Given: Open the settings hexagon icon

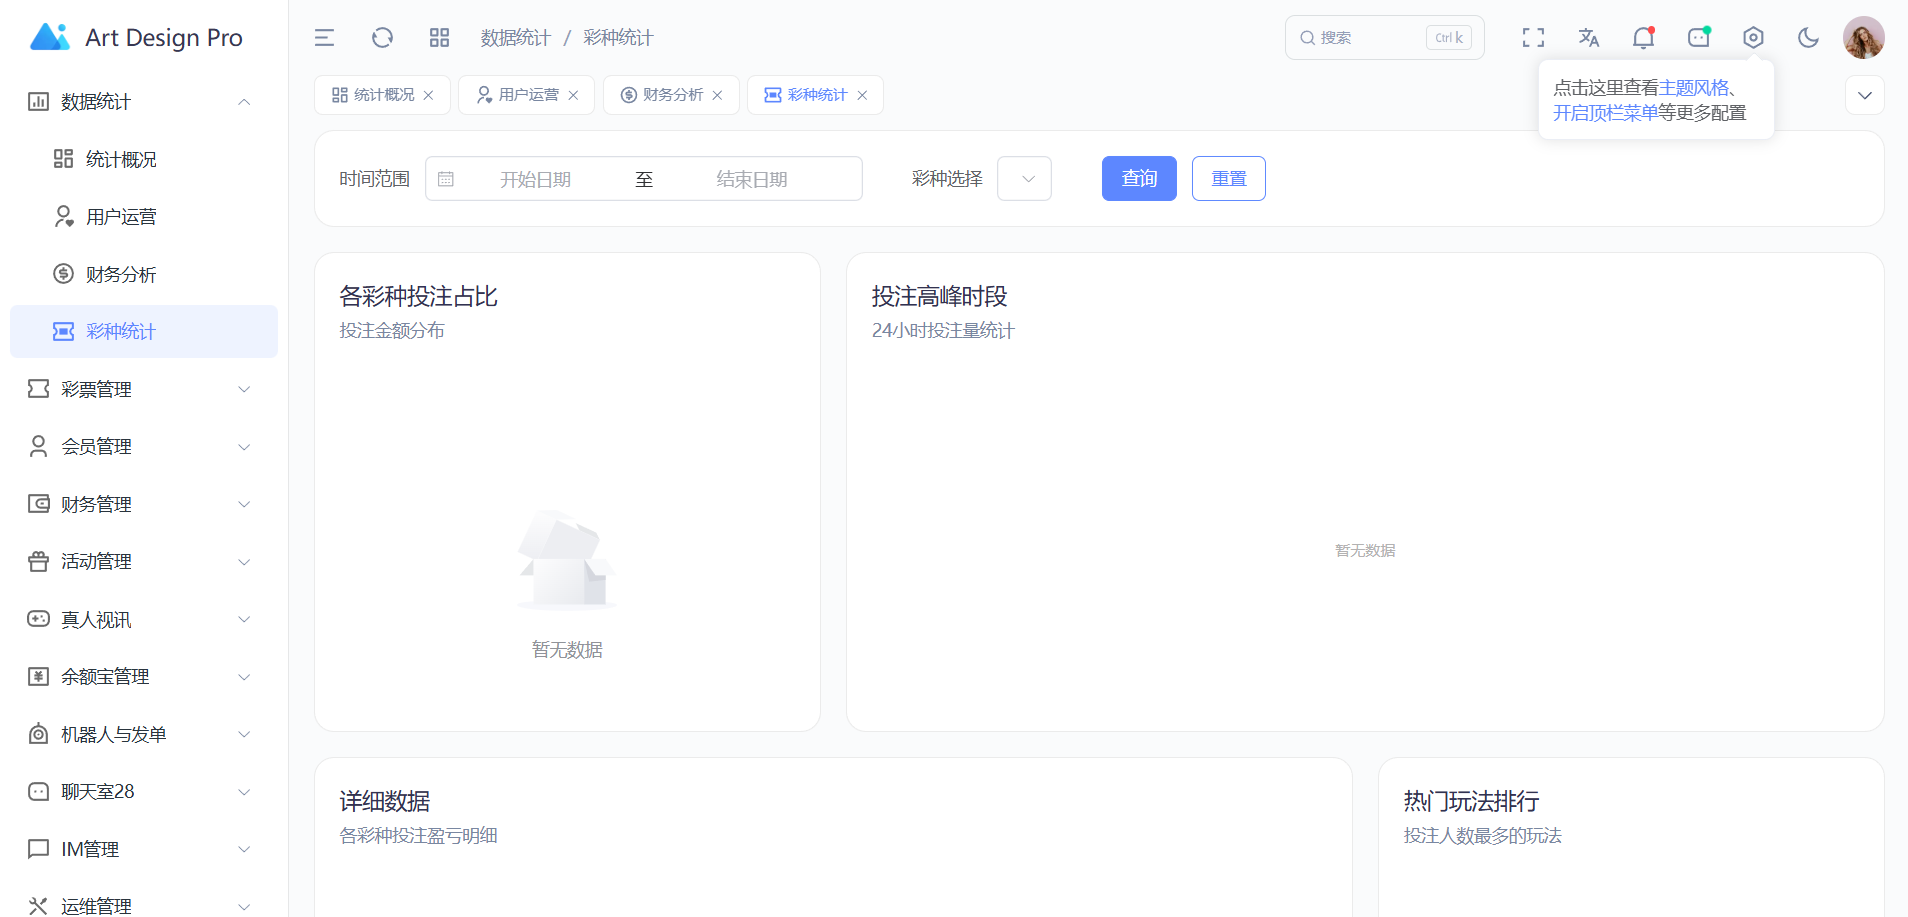Looking at the screenshot, I should (1753, 38).
